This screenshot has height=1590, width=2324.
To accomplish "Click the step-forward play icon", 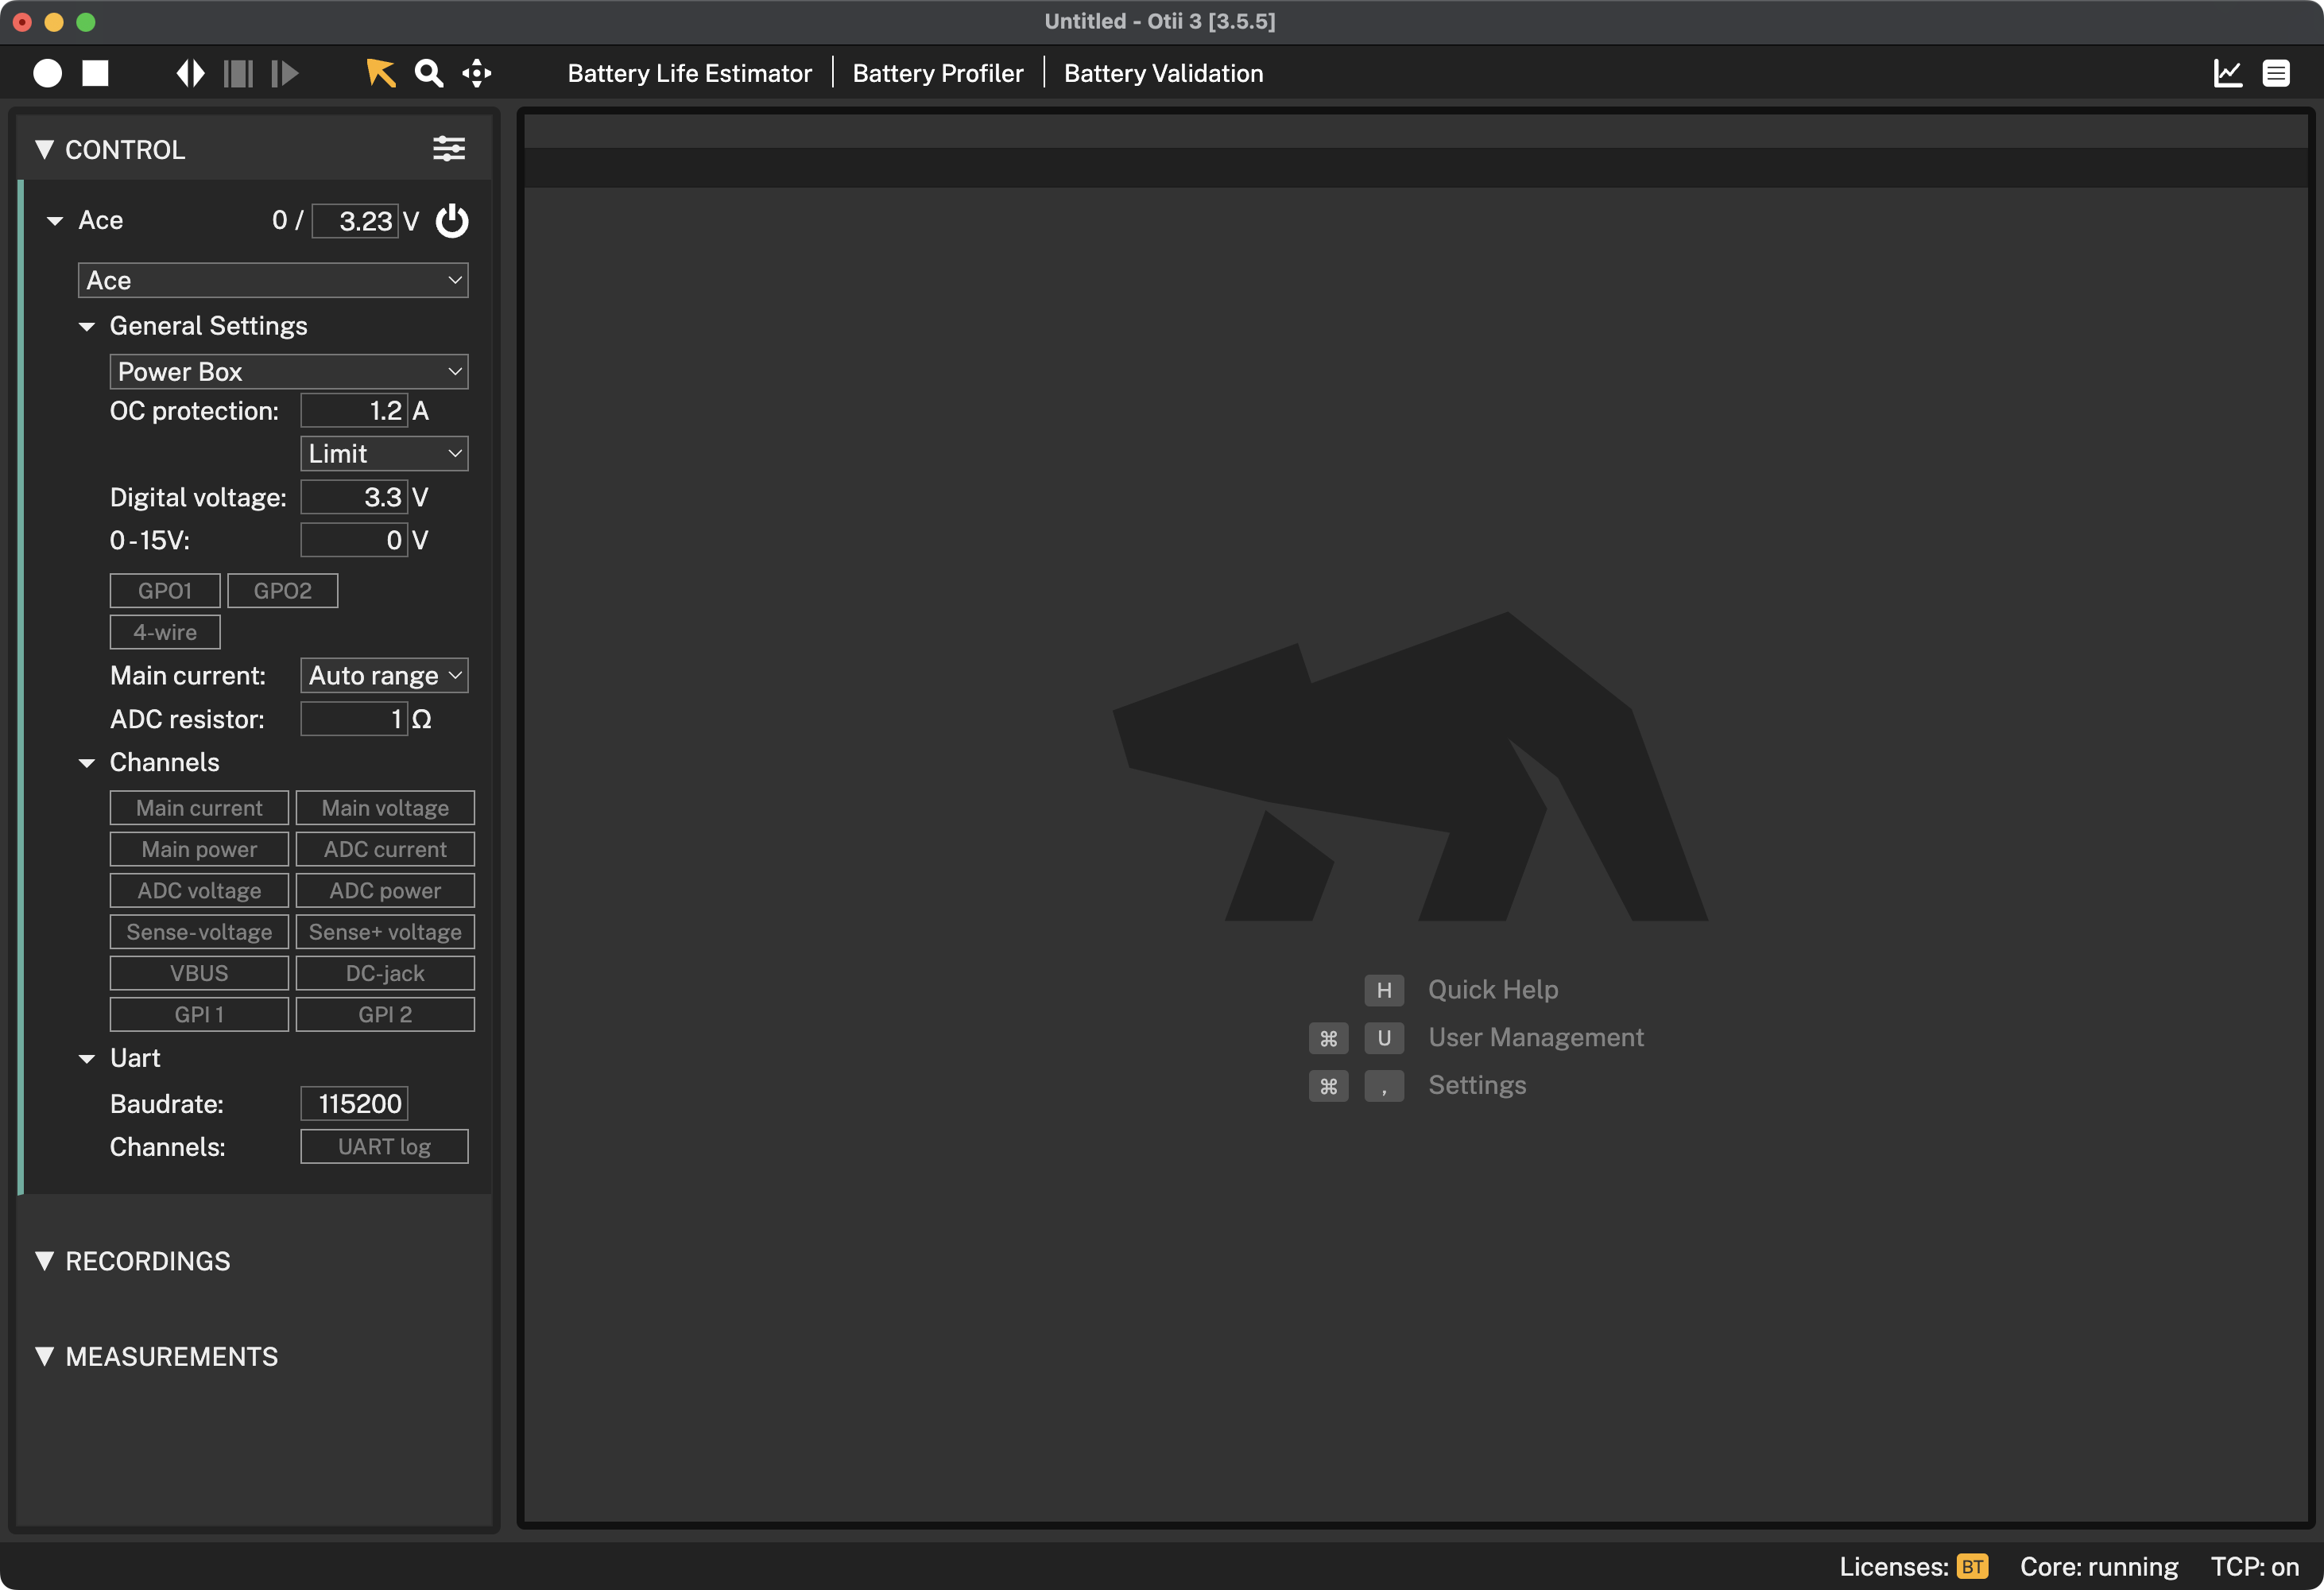I will tap(285, 73).
